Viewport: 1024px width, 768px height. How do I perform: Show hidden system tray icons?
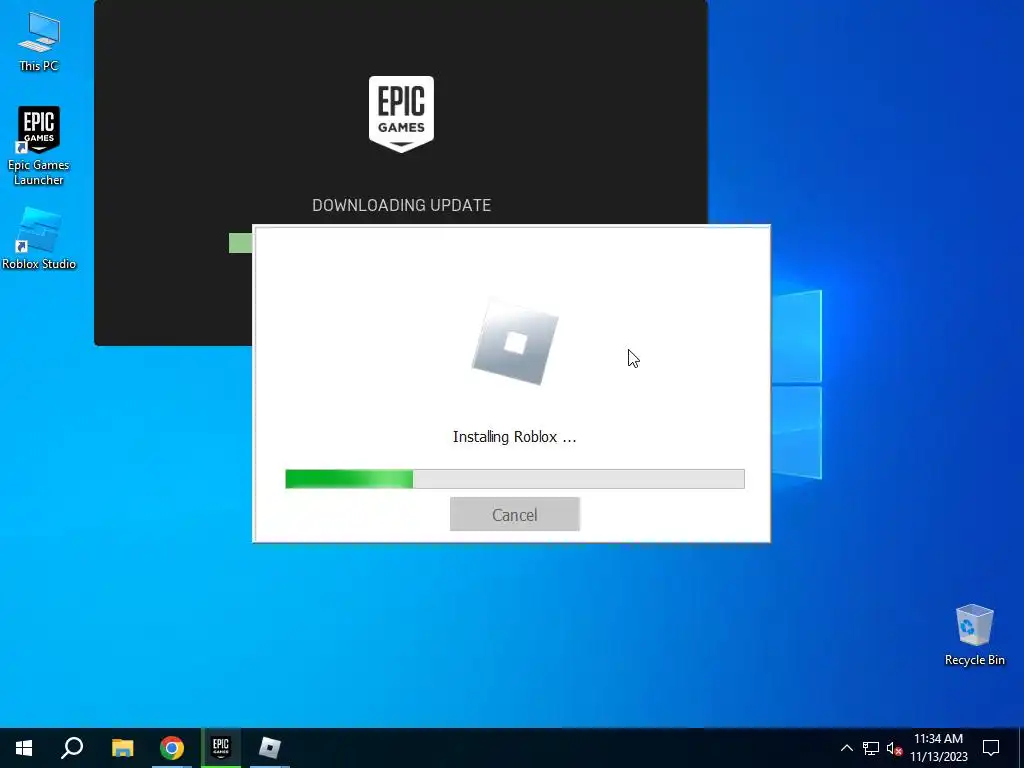pos(846,748)
